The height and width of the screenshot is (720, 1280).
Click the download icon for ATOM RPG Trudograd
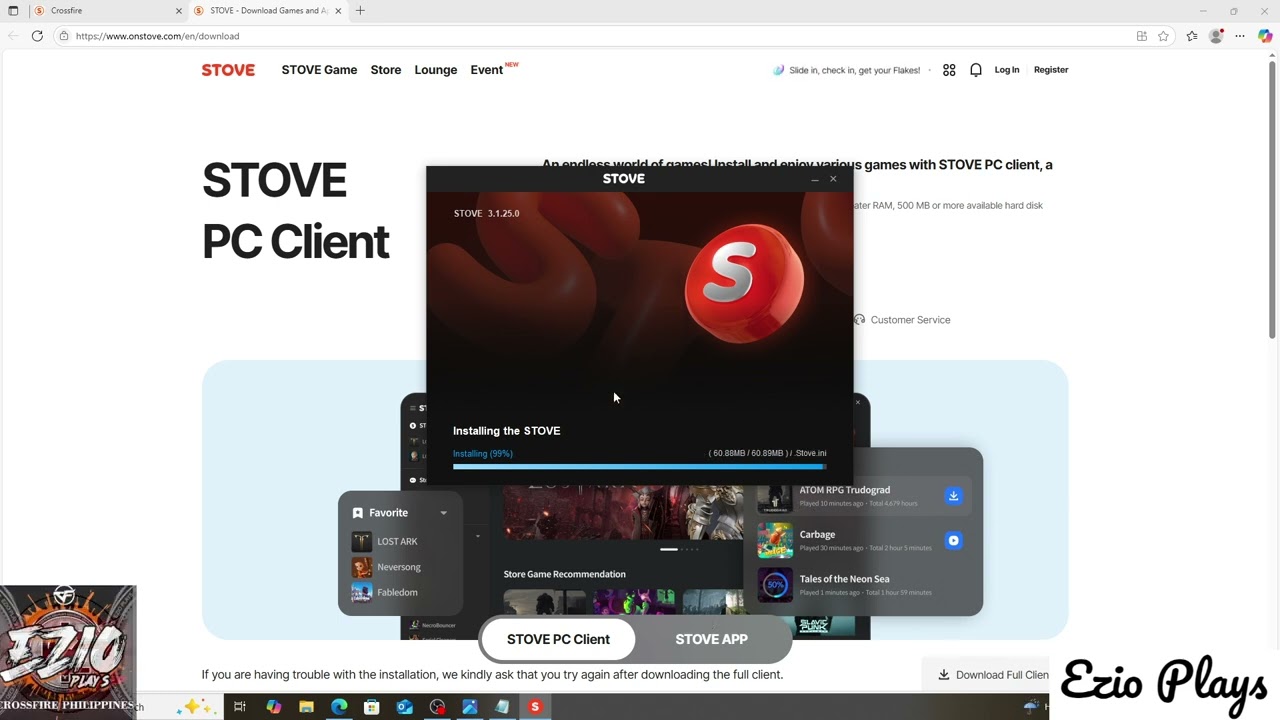953,496
